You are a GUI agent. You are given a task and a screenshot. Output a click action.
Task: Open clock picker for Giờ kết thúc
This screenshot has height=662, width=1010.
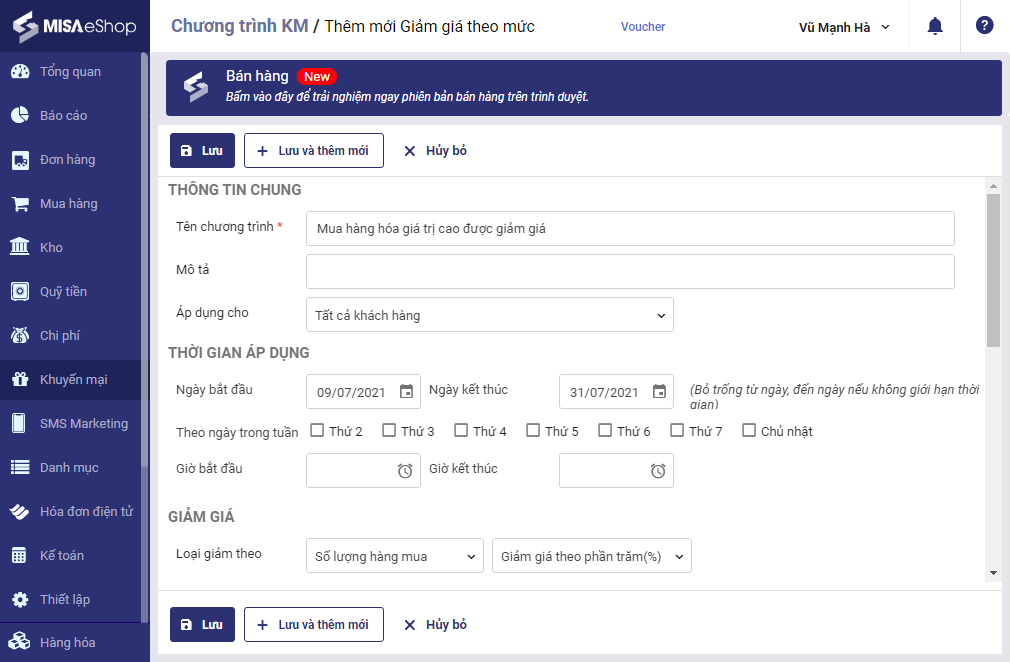tap(658, 471)
